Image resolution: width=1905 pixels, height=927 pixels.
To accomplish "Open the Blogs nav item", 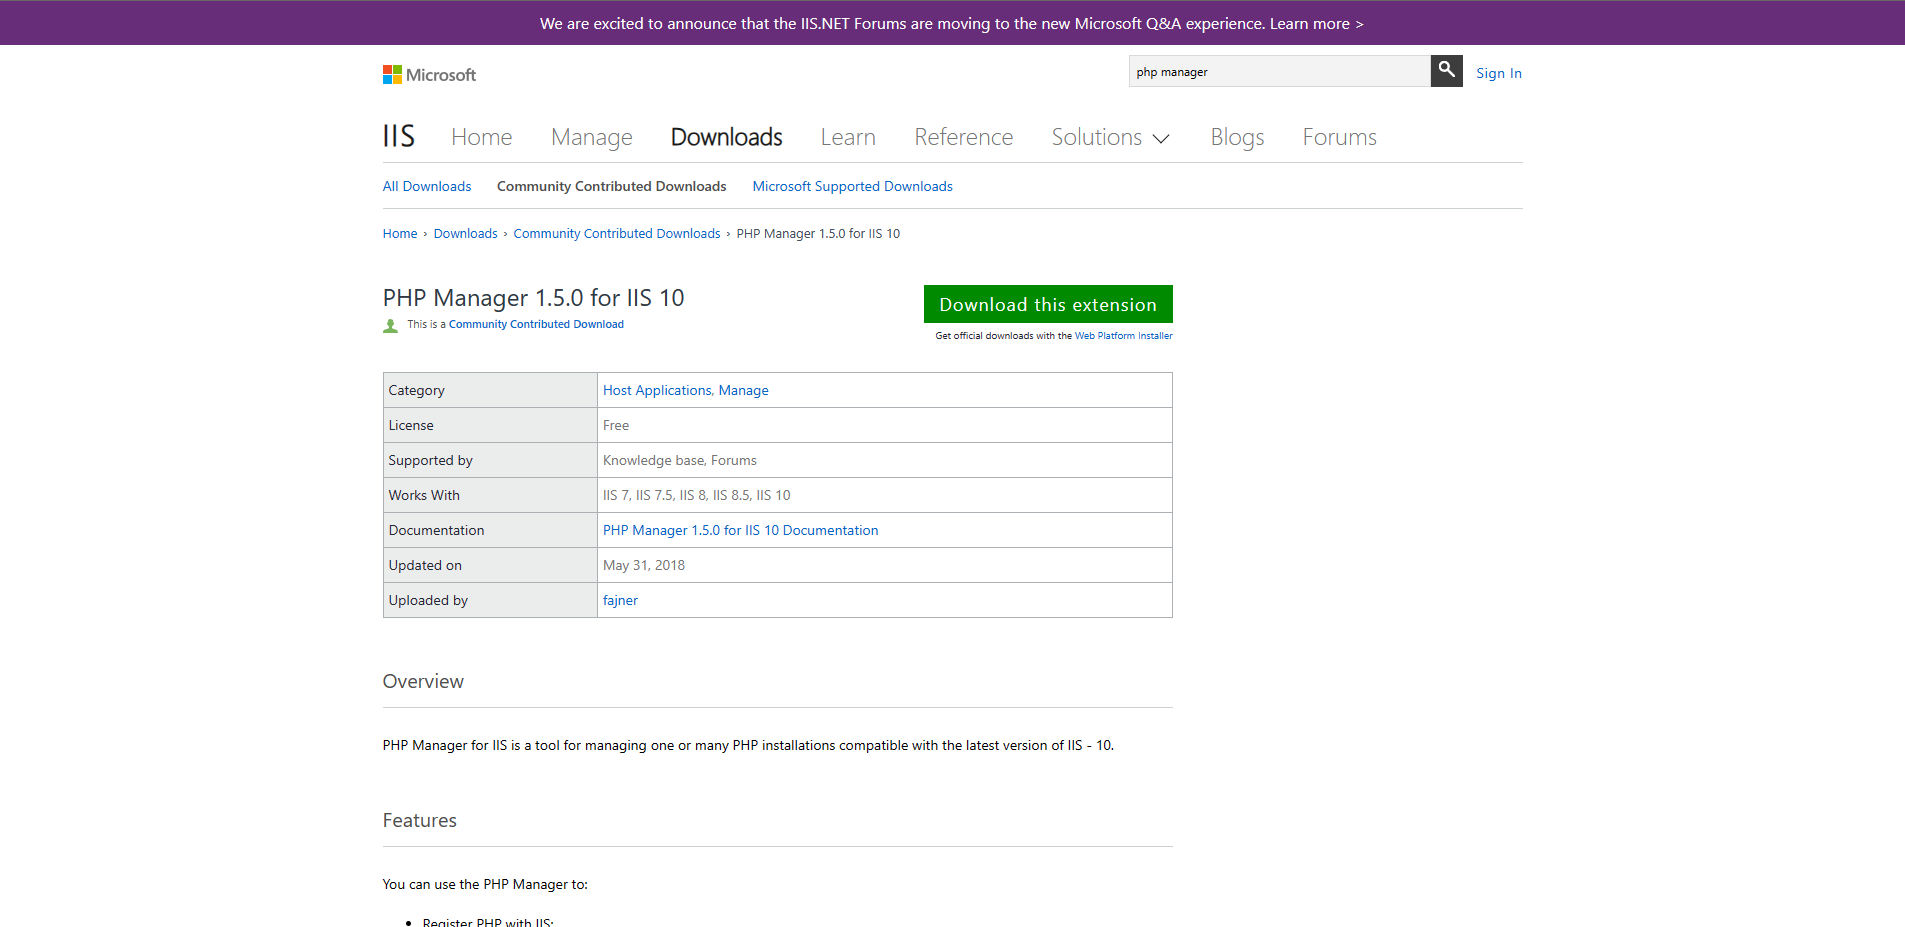I will click(1237, 137).
